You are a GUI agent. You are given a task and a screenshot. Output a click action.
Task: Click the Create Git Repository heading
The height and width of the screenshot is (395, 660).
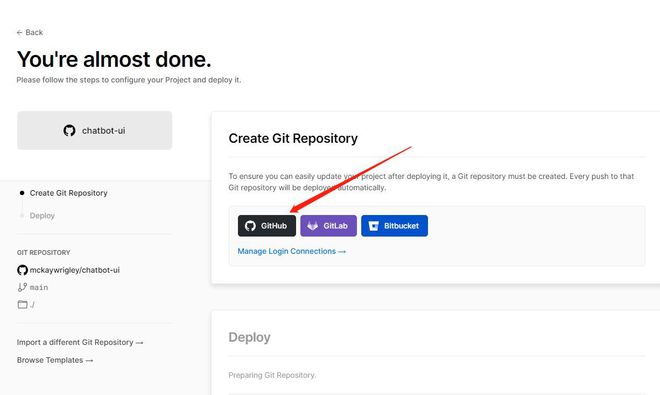pos(293,138)
